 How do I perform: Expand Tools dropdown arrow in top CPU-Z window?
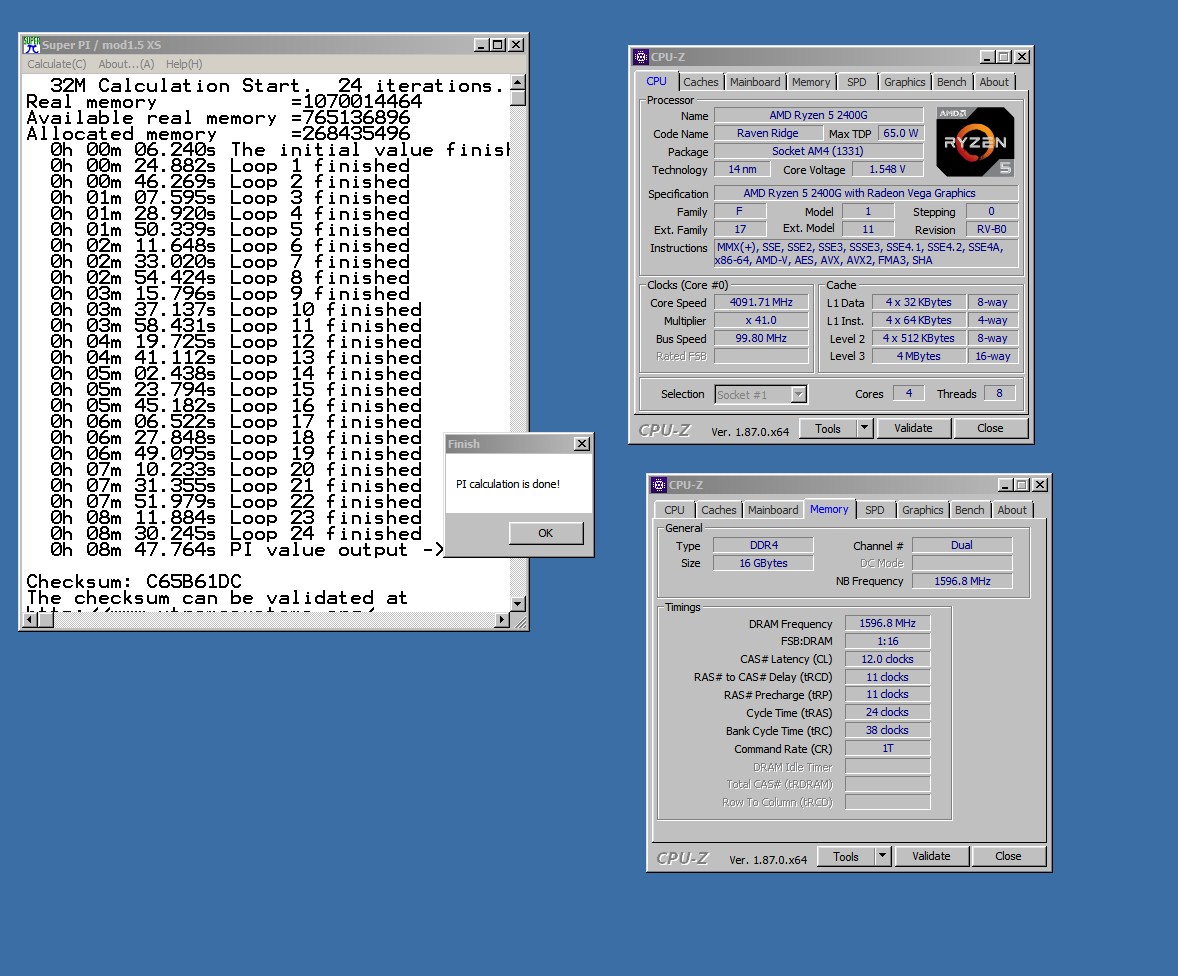tap(865, 429)
